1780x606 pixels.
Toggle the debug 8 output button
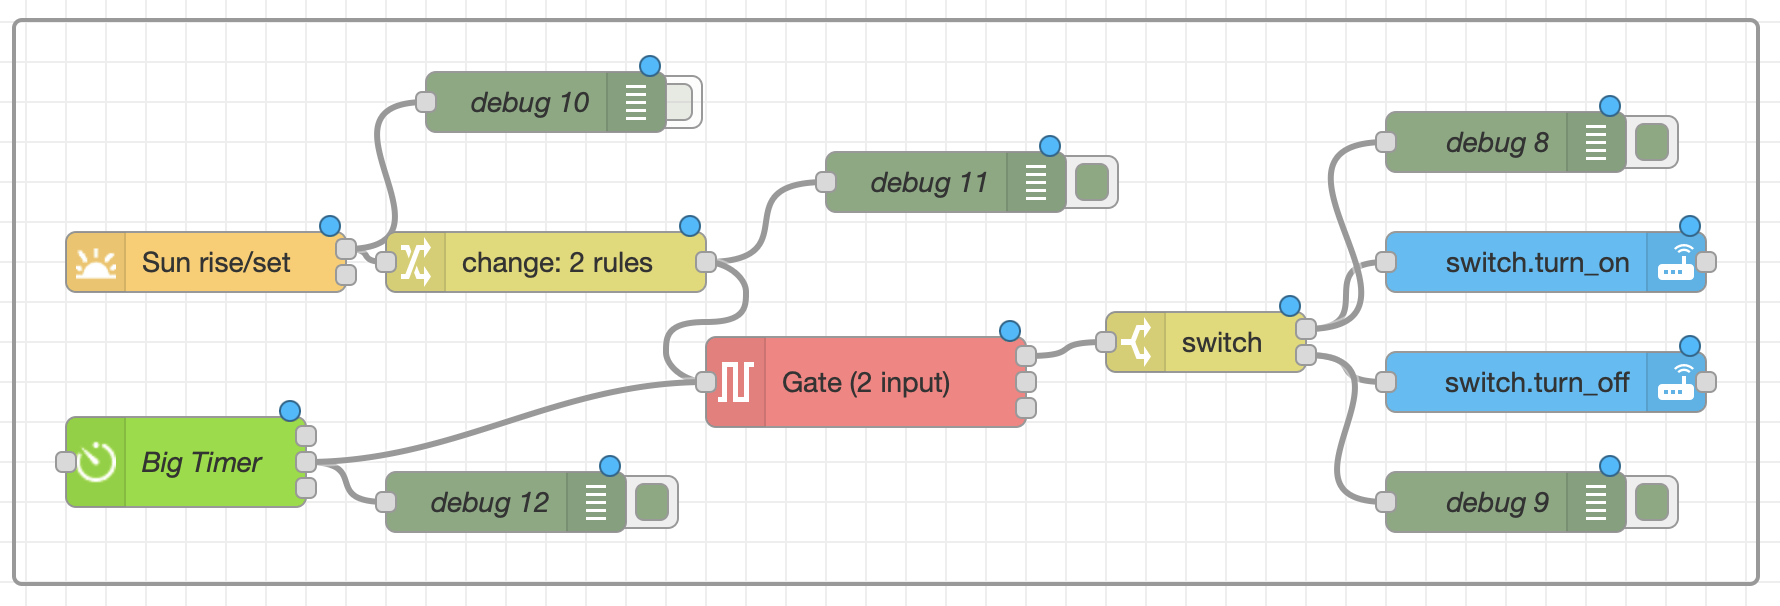(x=1652, y=142)
